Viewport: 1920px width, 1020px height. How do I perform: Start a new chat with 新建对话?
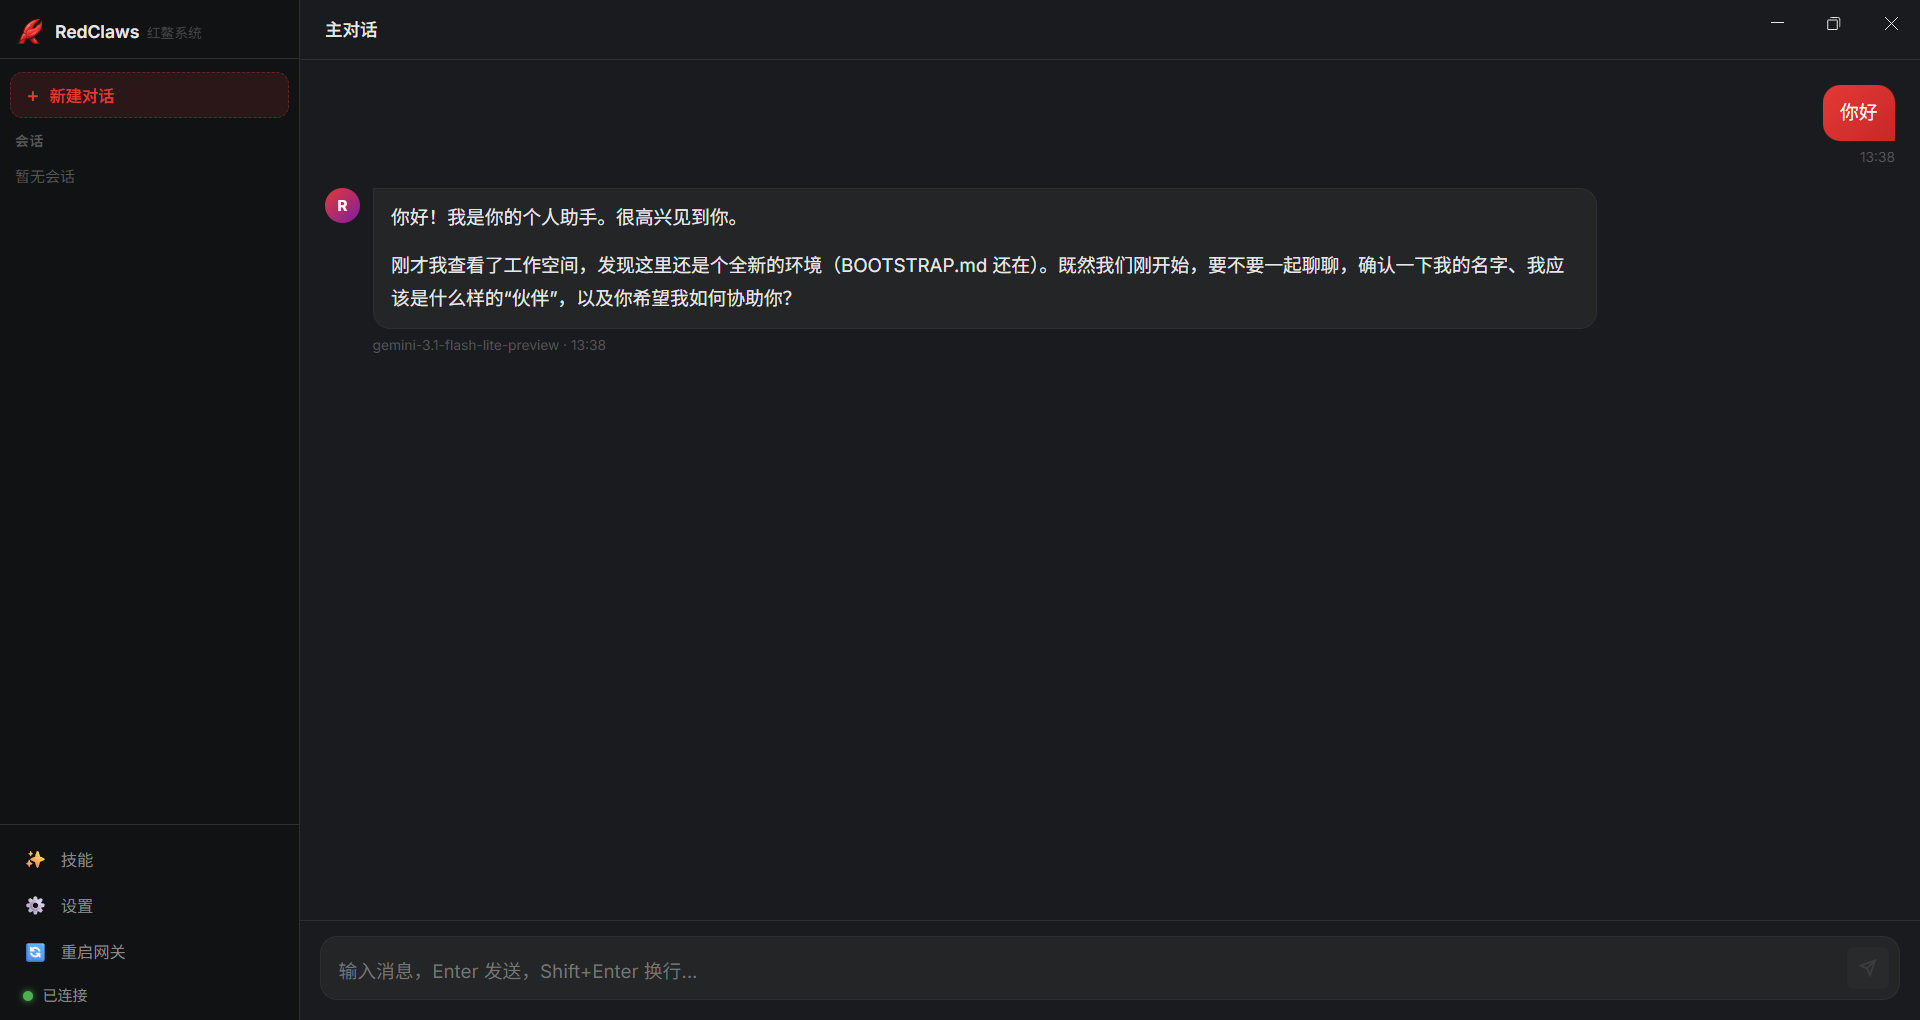[149, 95]
